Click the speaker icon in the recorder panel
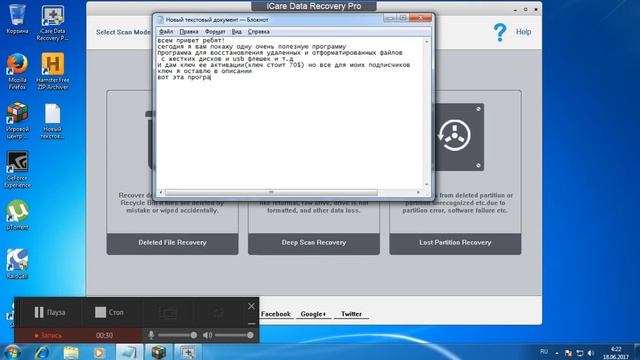This screenshot has width=640, height=360. (207, 335)
